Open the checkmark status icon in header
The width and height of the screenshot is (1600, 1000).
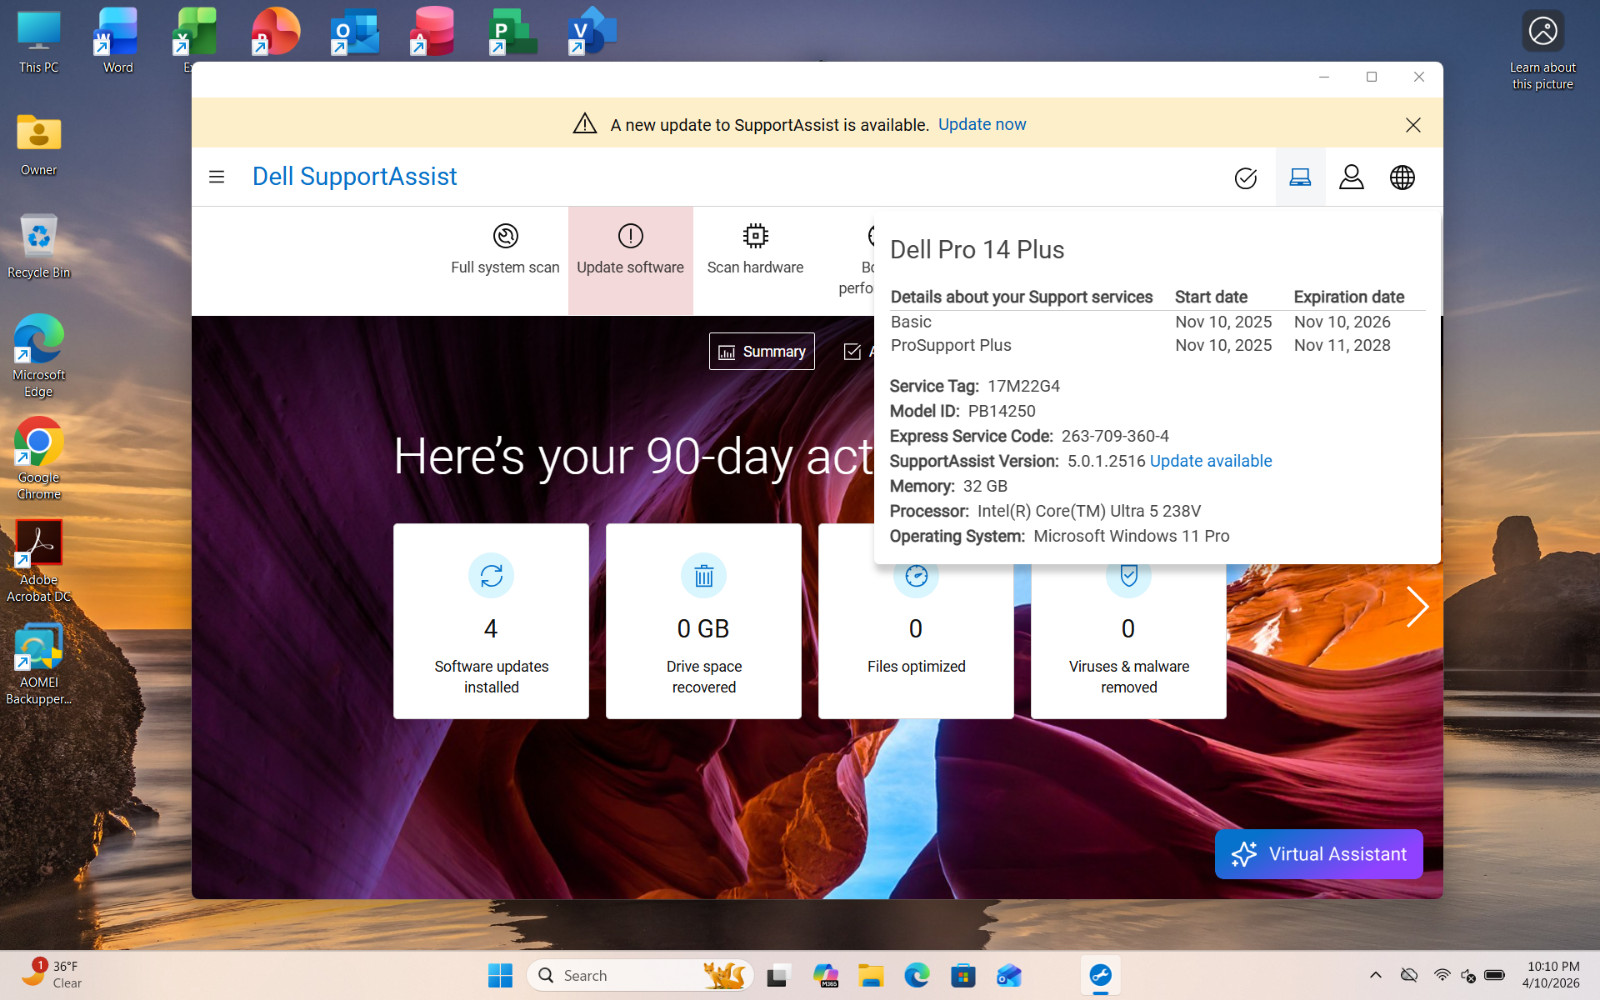click(x=1246, y=178)
